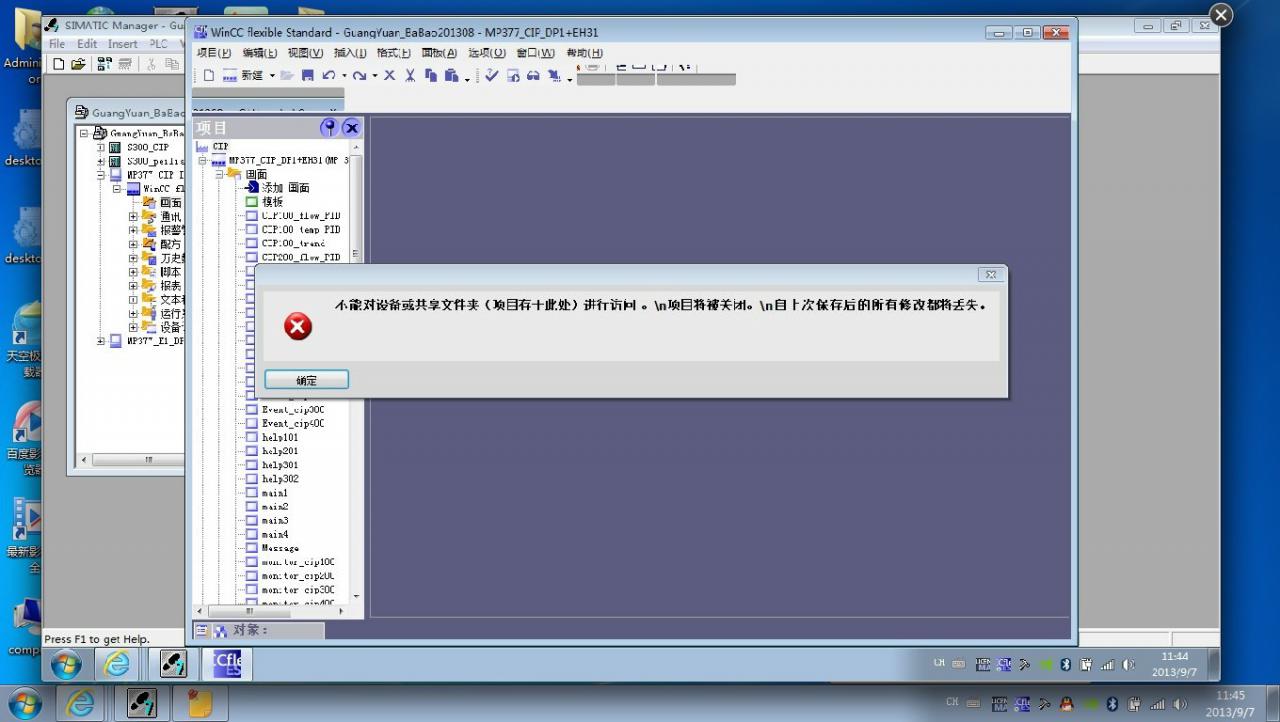This screenshot has height=722, width=1280.
Task: Open the 选项(O) menu in WinCC flexible
Action: [x=487, y=53]
